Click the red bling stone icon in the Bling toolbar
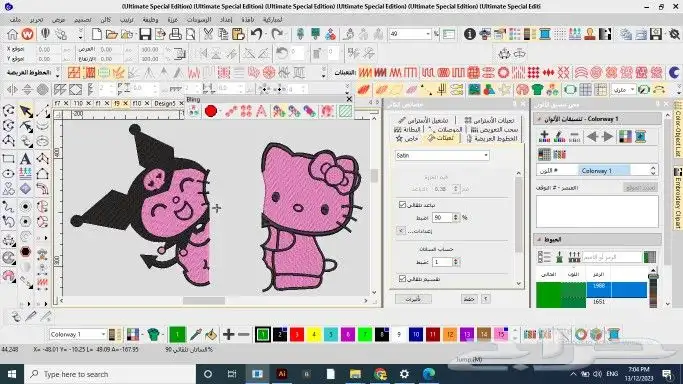 click(x=211, y=111)
